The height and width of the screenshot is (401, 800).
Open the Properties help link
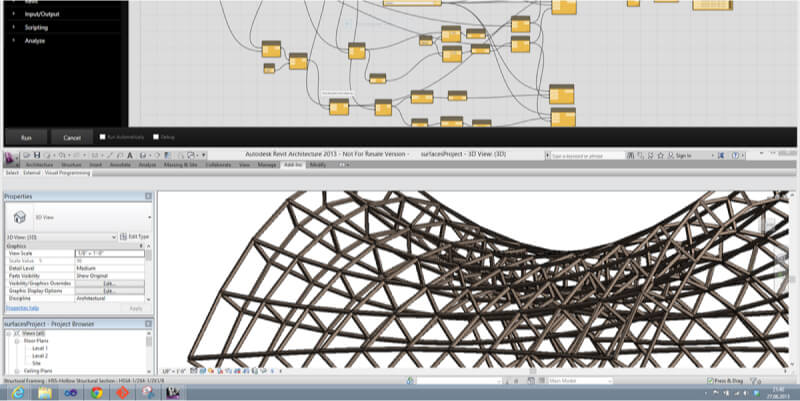[x=22, y=308]
